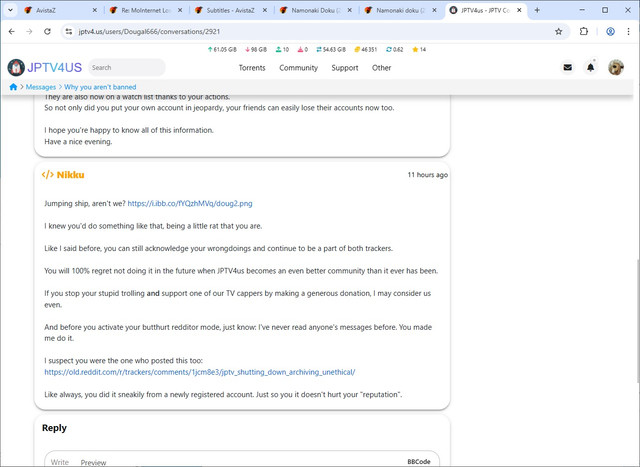
Task: Click the 54.63 GiB buffer stat
Action: 331,49
